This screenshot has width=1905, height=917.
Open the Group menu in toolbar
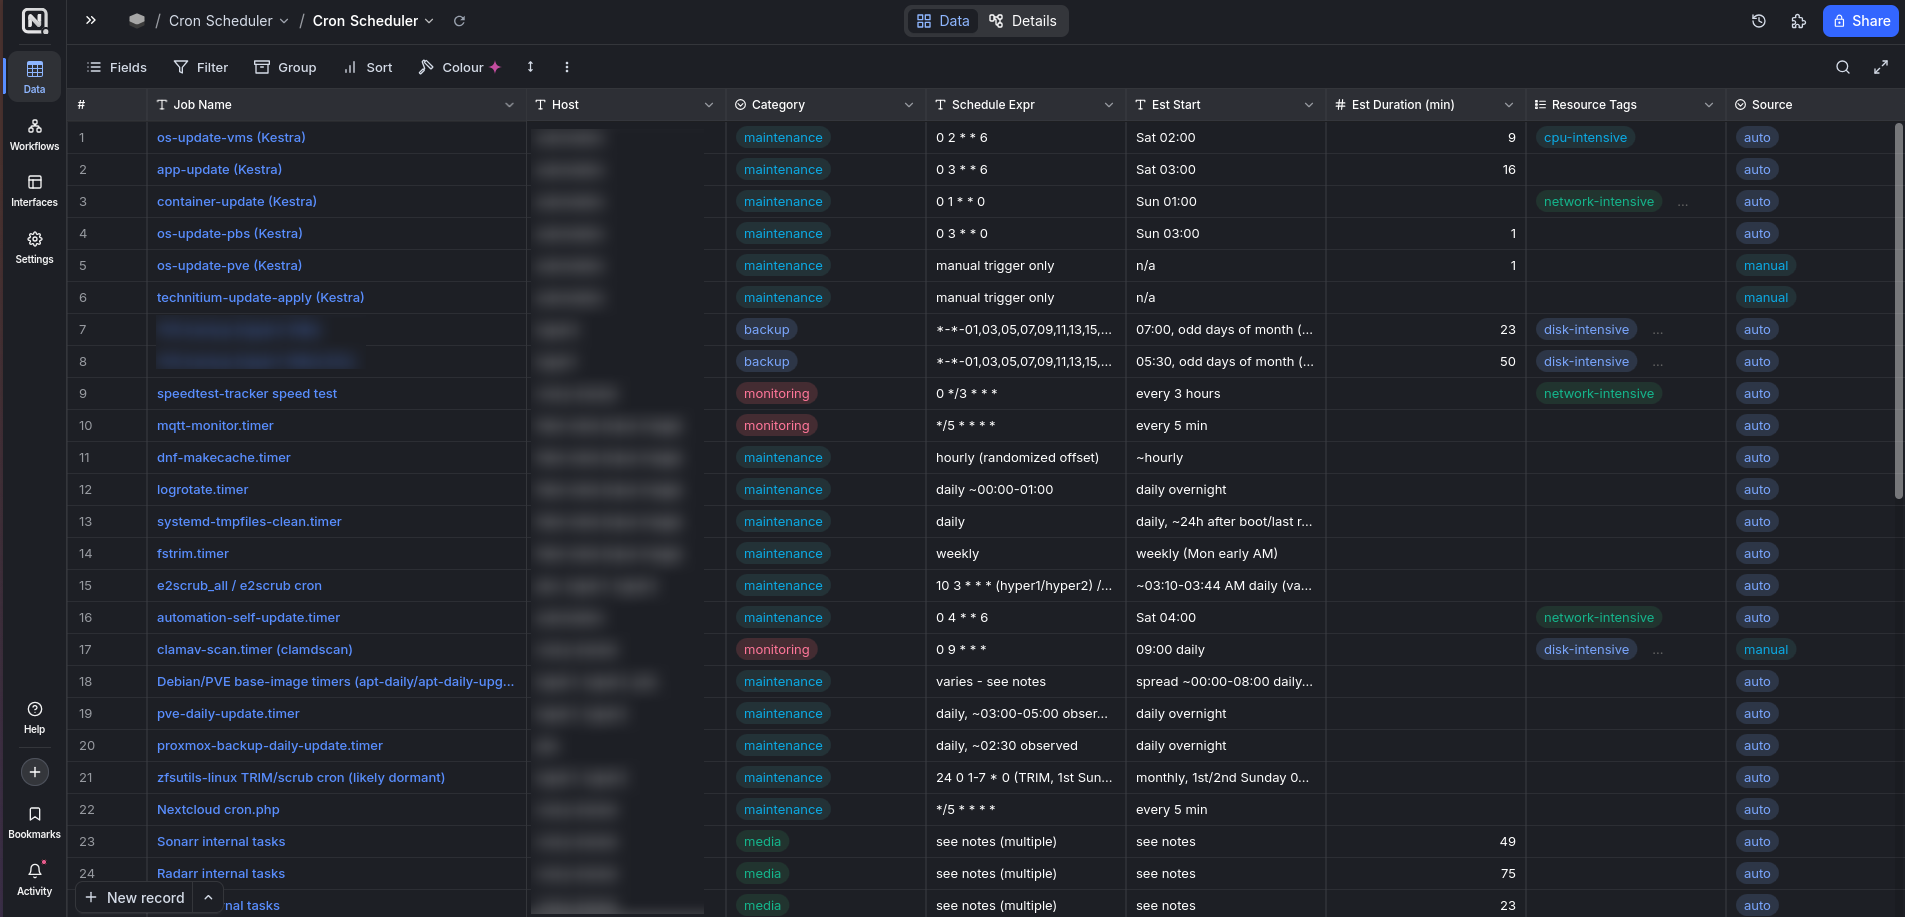[285, 67]
